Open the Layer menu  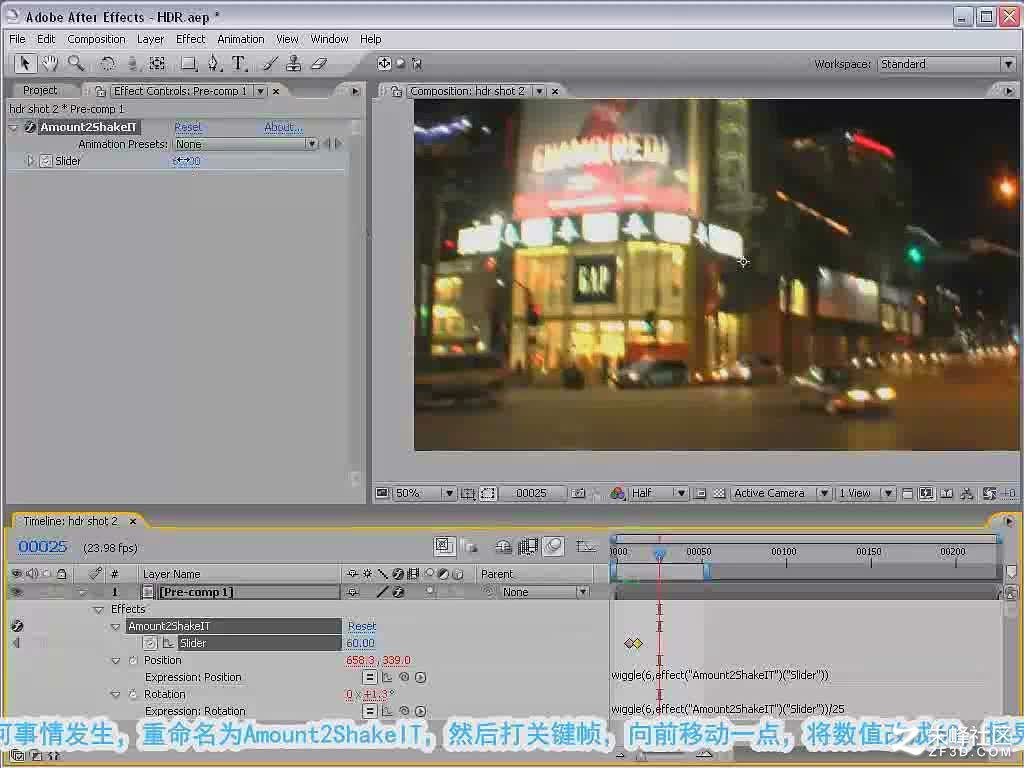(x=150, y=39)
